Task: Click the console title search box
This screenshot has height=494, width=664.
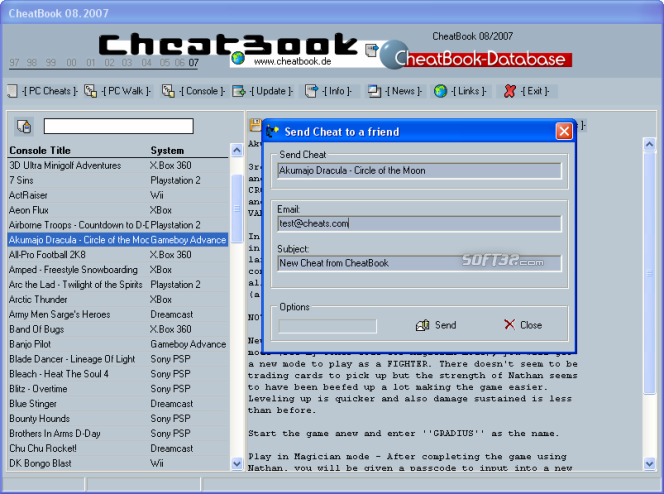Action: tap(119, 126)
